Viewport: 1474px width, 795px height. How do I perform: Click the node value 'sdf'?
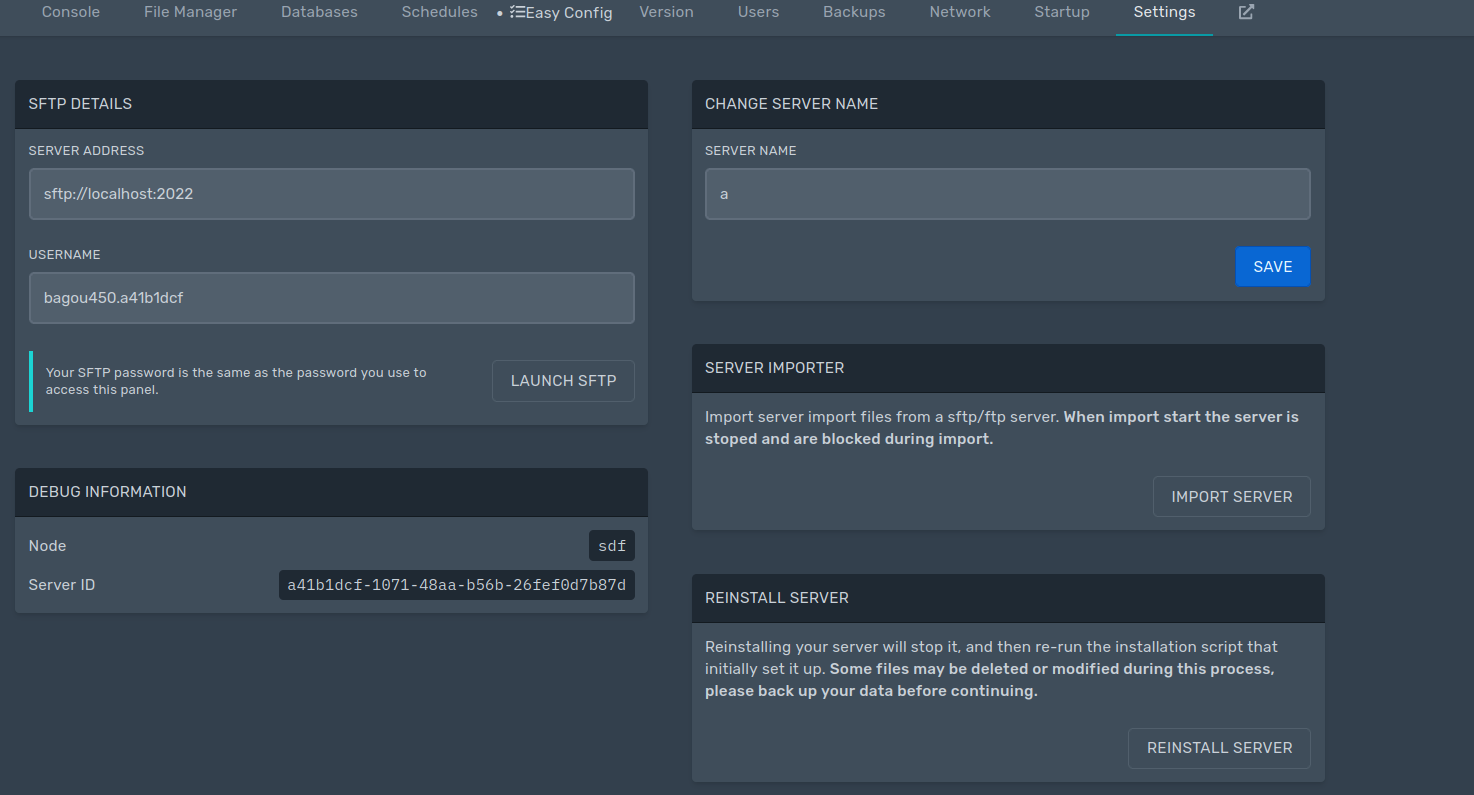point(612,546)
